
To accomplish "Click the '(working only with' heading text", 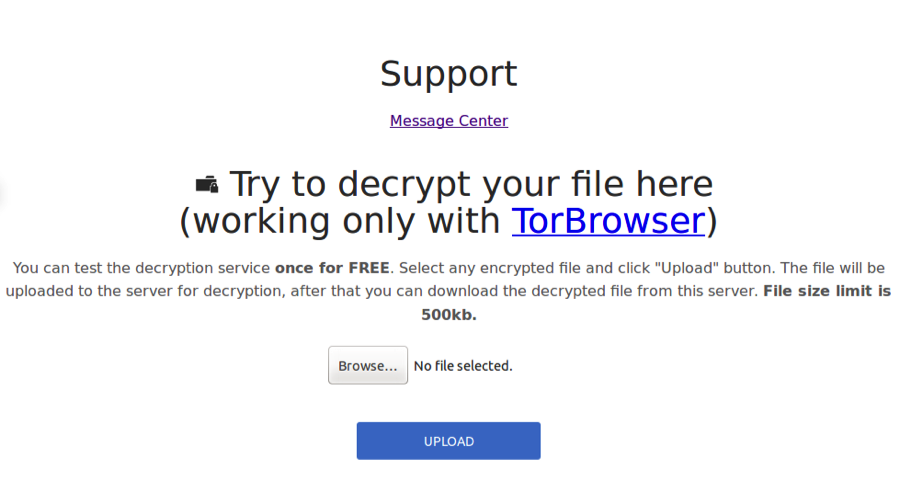I will pyautogui.click(x=340, y=221).
